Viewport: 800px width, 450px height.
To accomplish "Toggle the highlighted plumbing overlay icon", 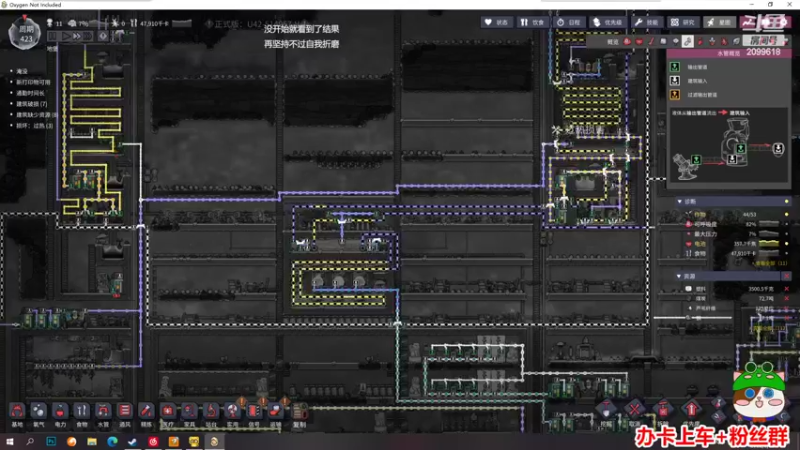I will point(688,42).
